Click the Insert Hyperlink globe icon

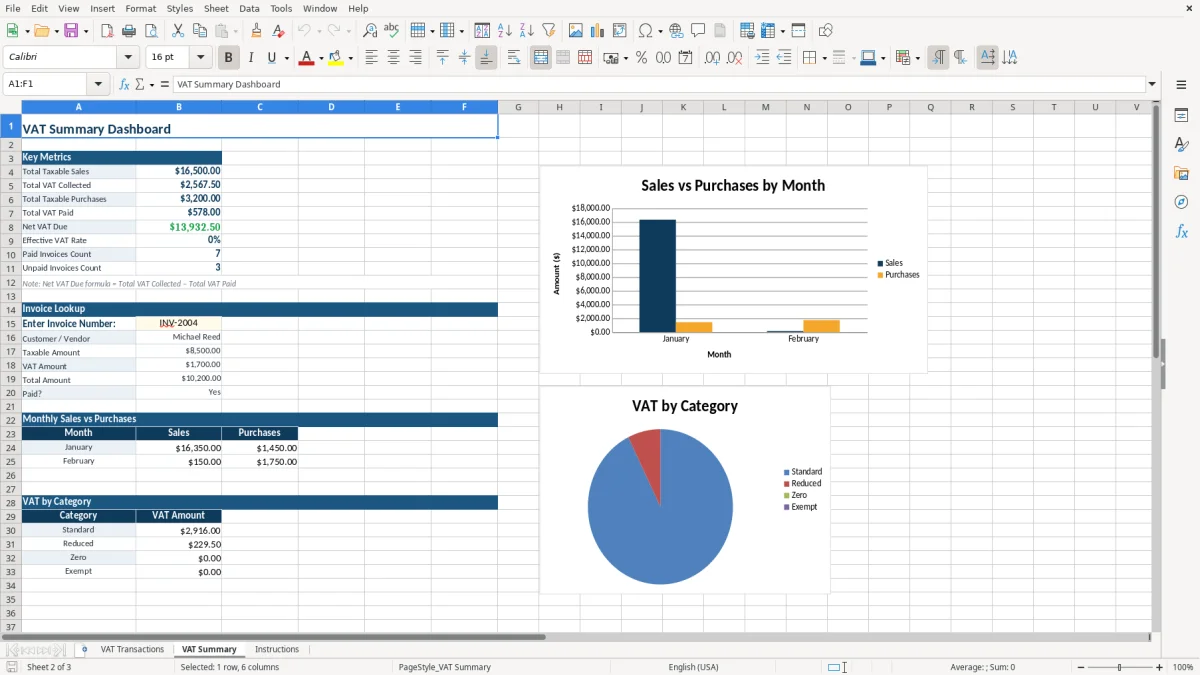tap(676, 31)
